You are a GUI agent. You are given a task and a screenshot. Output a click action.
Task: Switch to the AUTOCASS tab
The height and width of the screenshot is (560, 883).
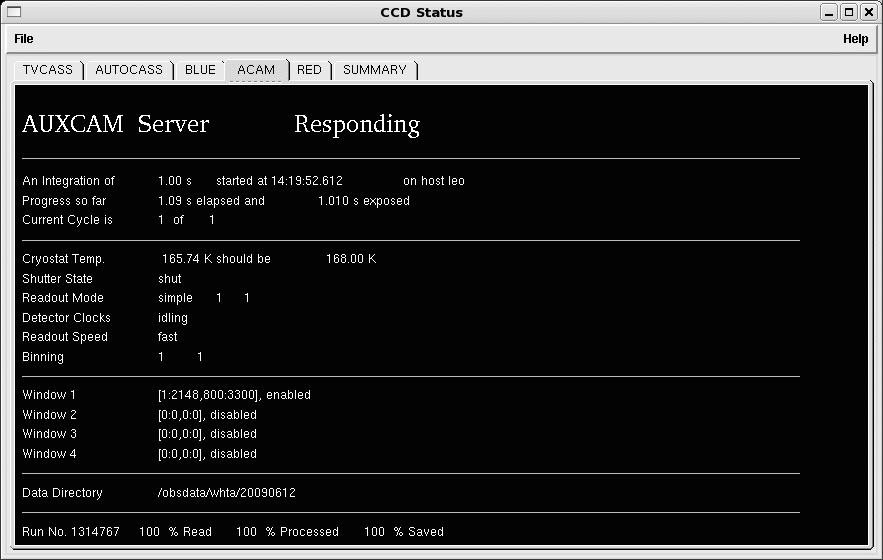coord(129,70)
